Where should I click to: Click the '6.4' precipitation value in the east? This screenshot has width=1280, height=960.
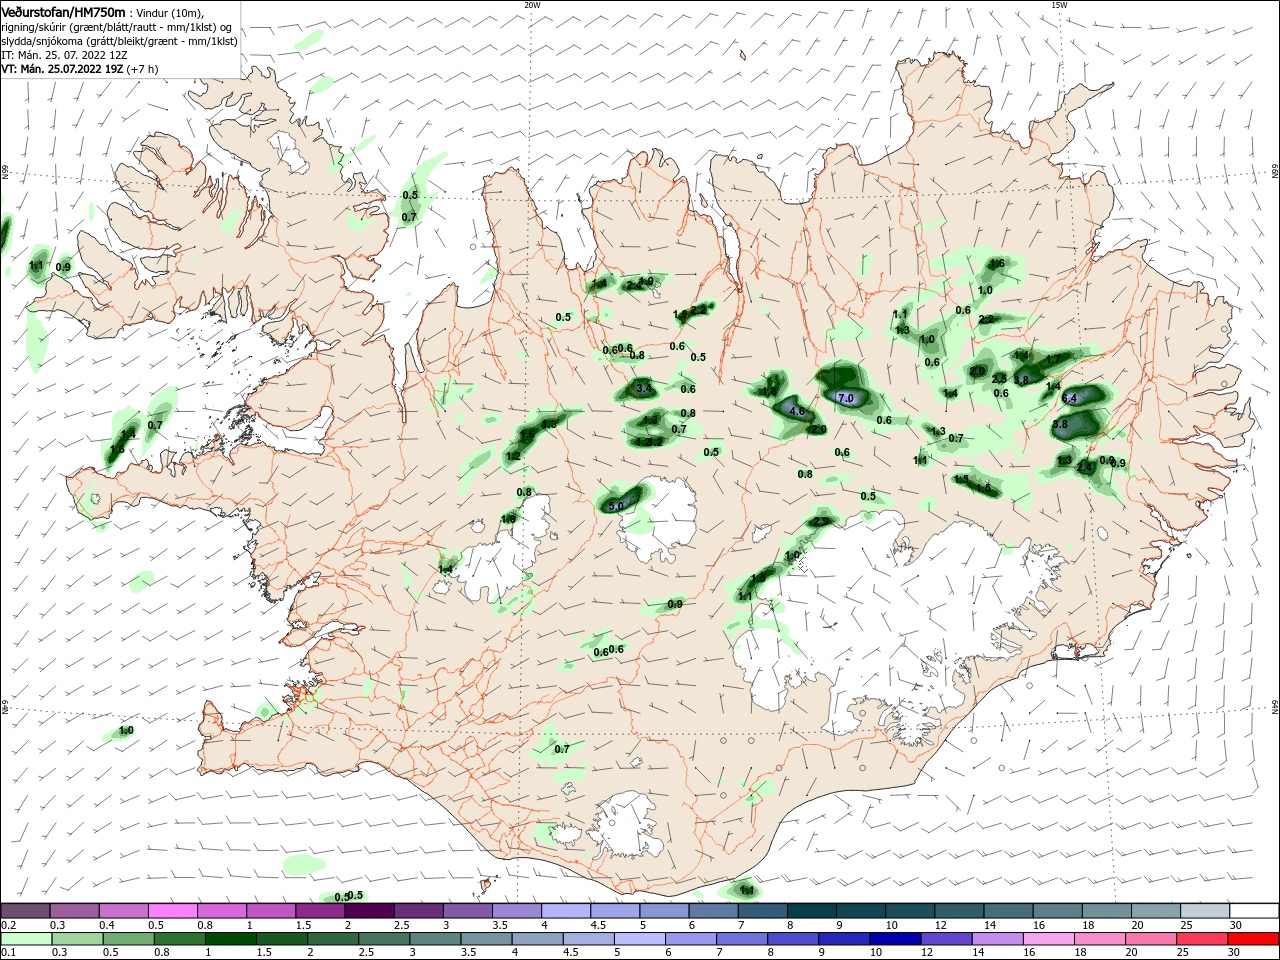click(x=1068, y=398)
